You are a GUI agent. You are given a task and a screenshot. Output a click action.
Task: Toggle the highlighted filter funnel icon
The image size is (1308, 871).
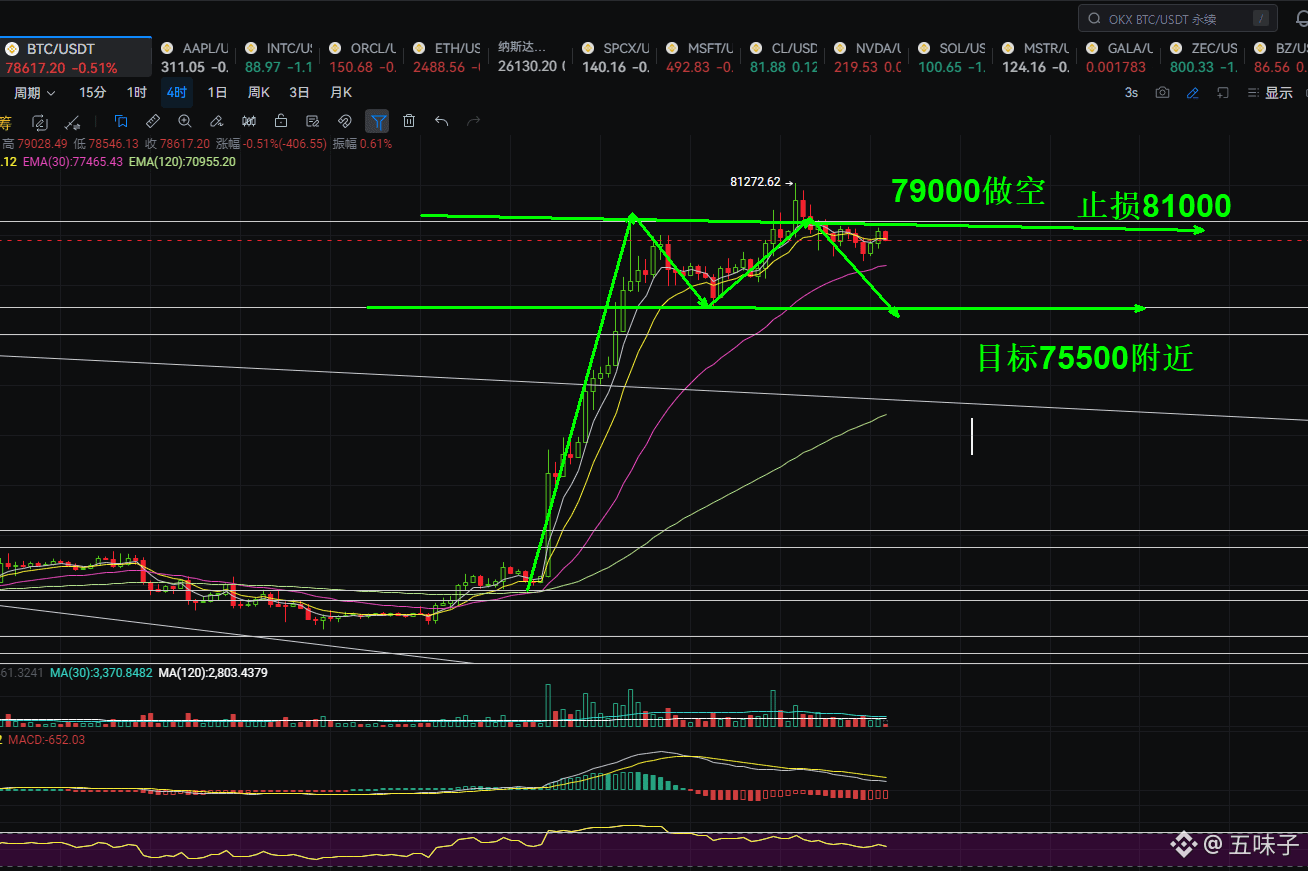[377, 122]
